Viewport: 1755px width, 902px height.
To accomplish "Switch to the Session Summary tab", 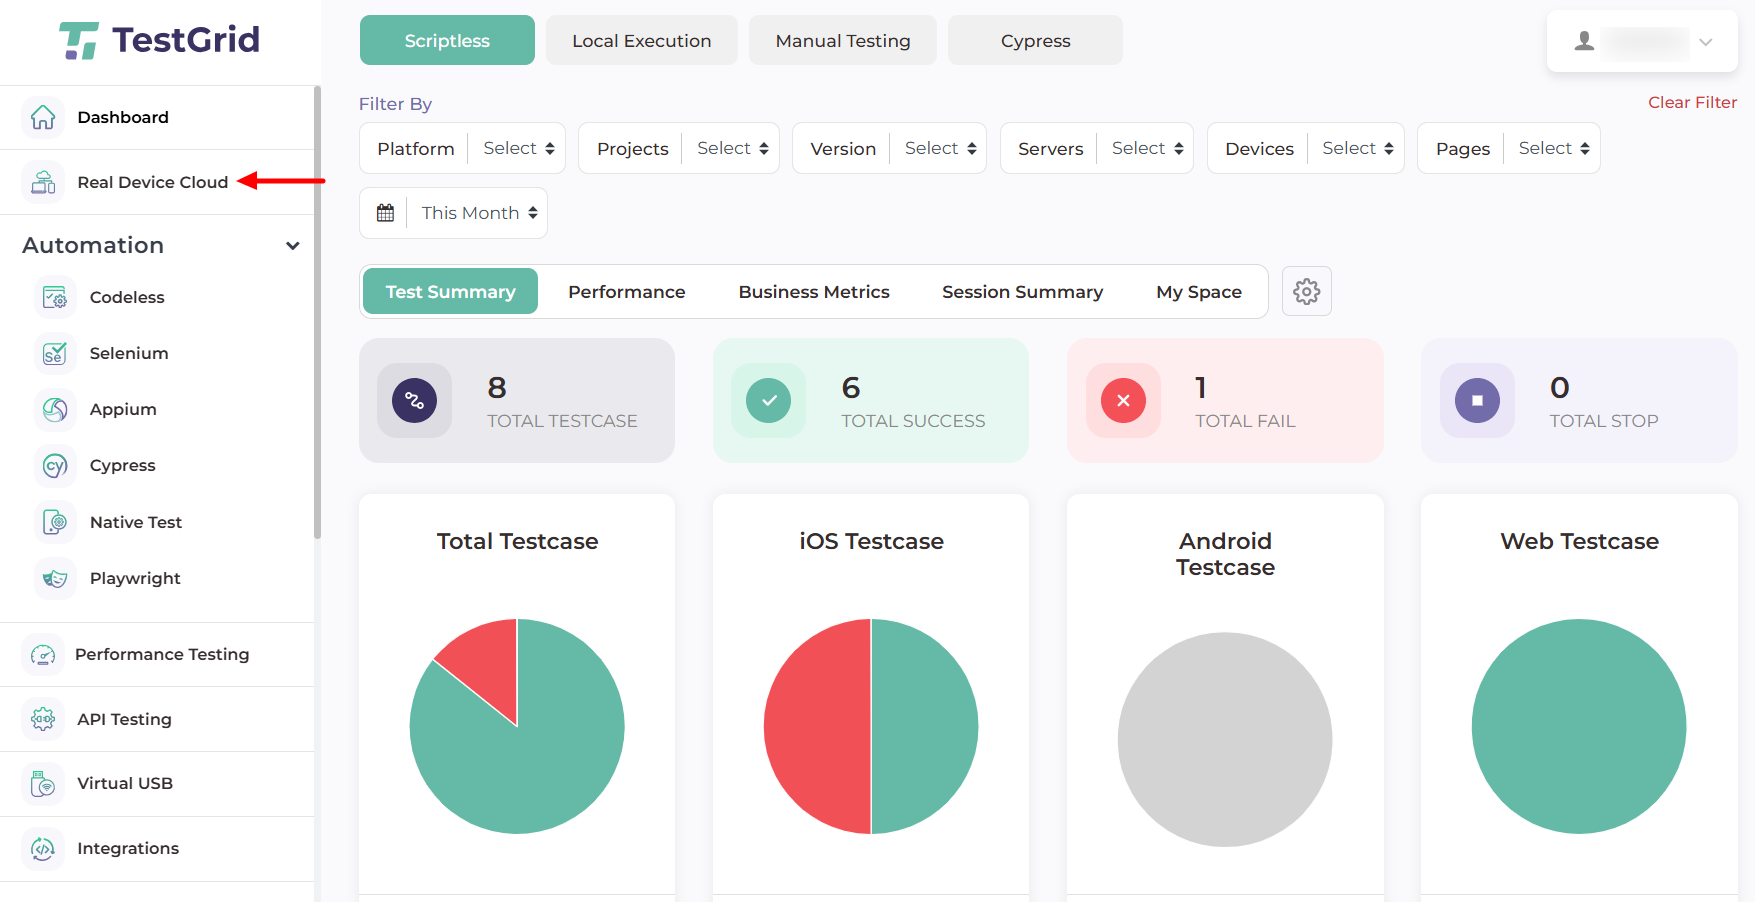I will coord(1021,292).
